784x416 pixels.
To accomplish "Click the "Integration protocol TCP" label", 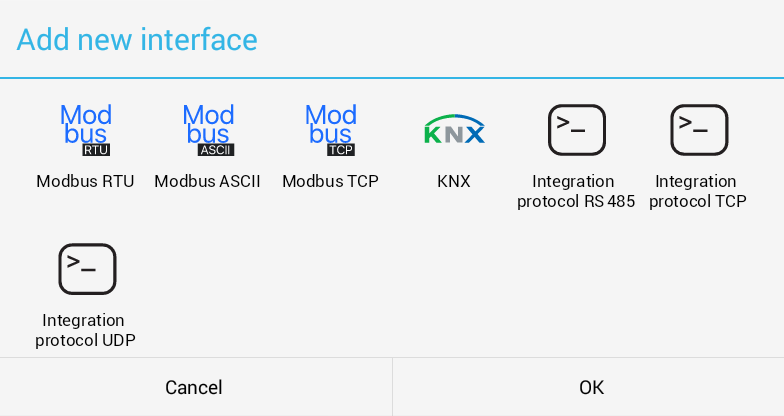I will coord(698,191).
